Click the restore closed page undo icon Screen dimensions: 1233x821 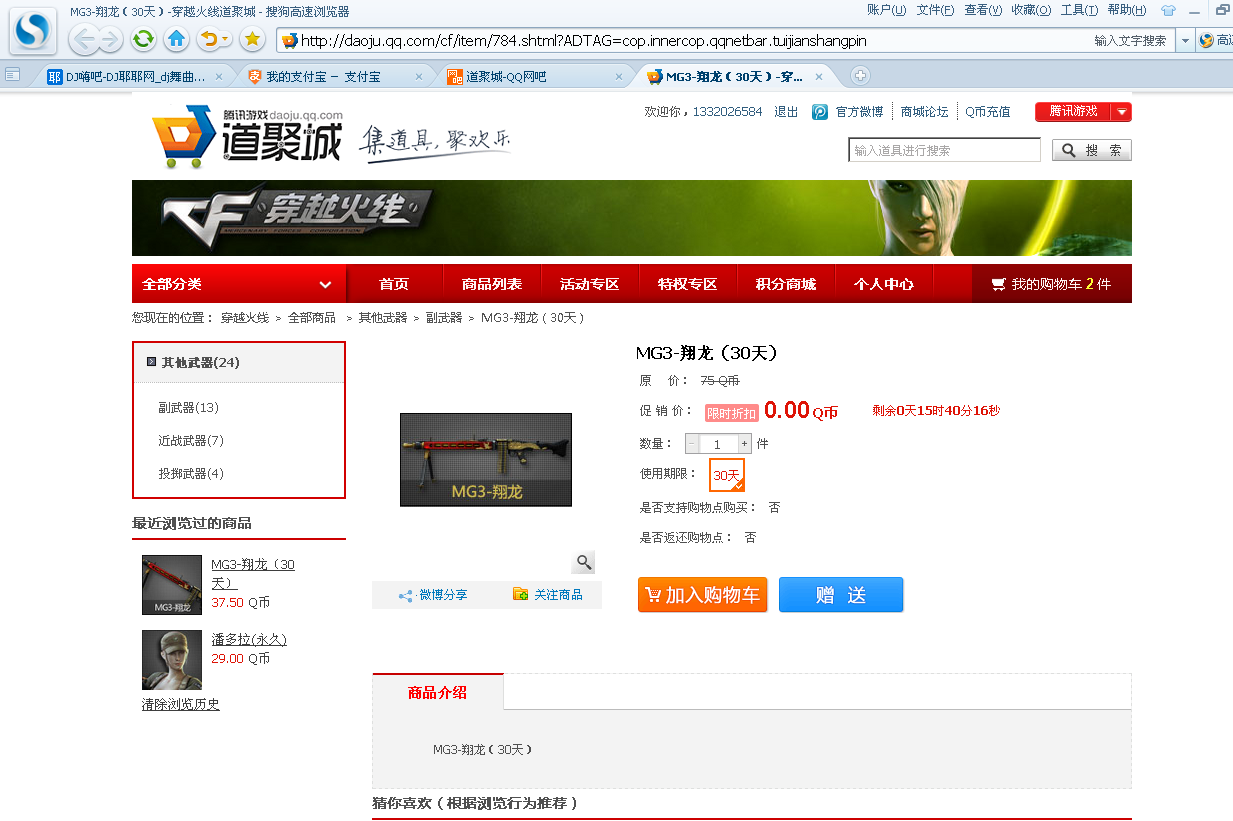click(209, 39)
